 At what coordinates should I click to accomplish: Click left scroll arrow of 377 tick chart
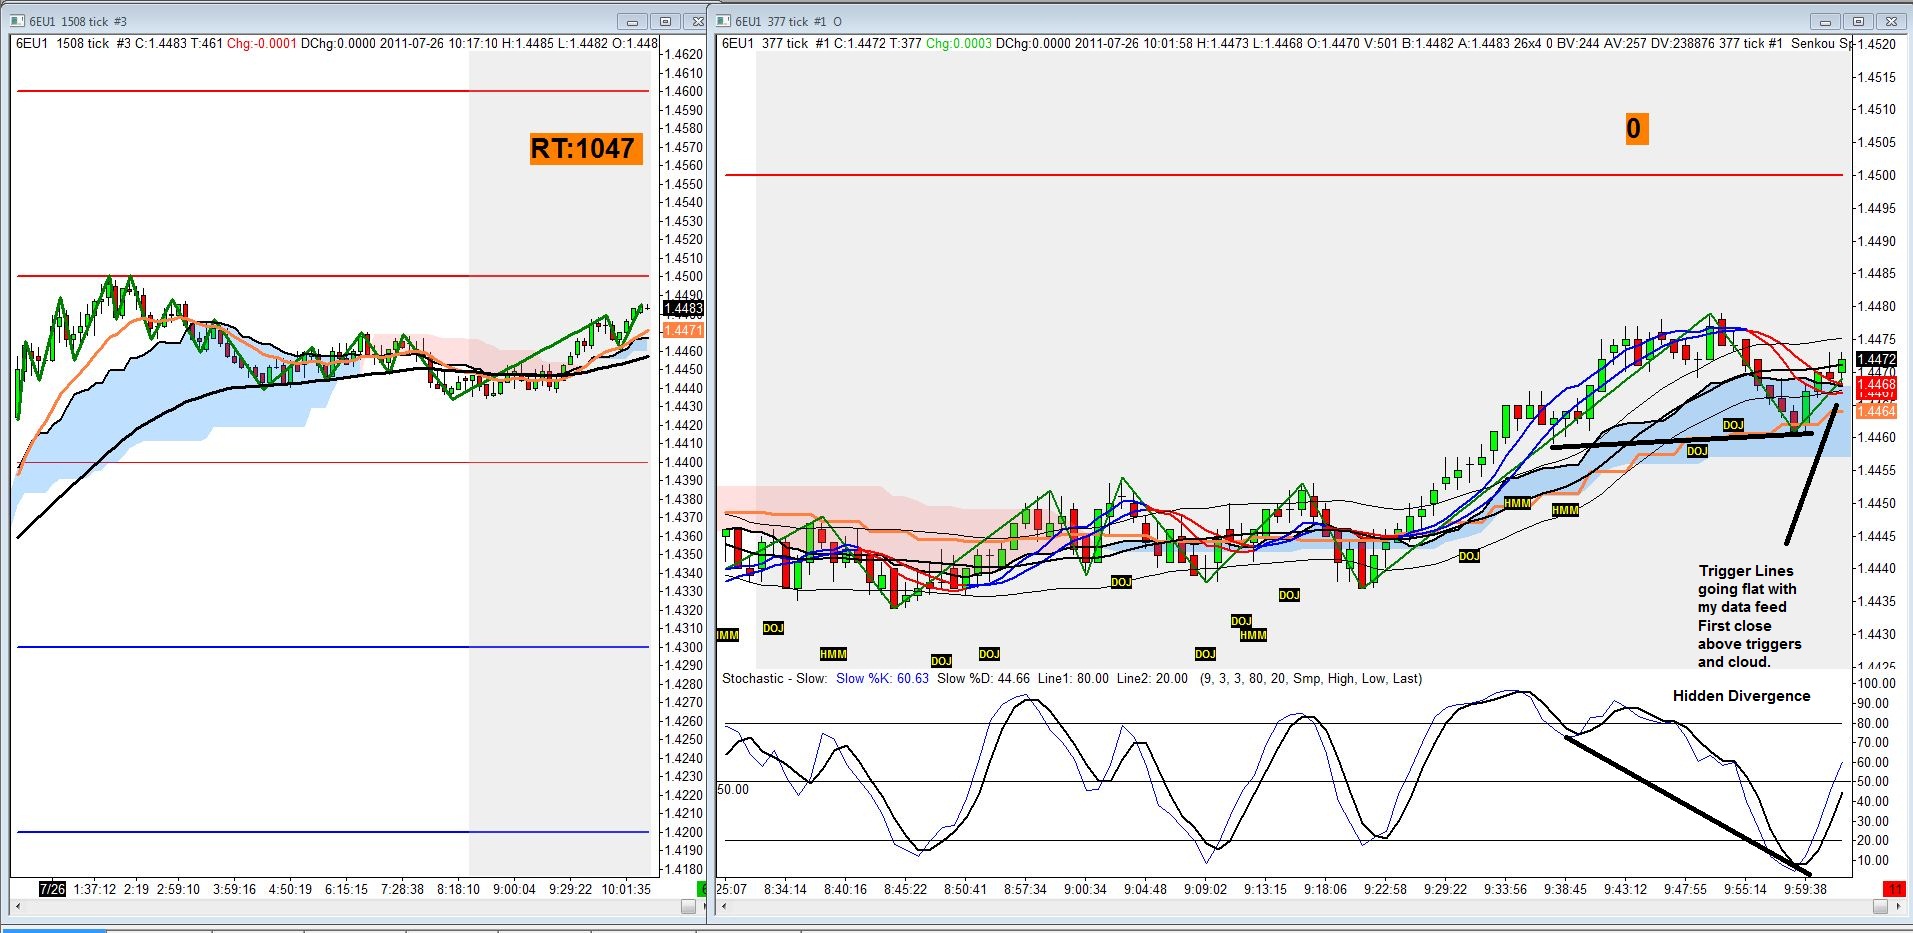724,907
